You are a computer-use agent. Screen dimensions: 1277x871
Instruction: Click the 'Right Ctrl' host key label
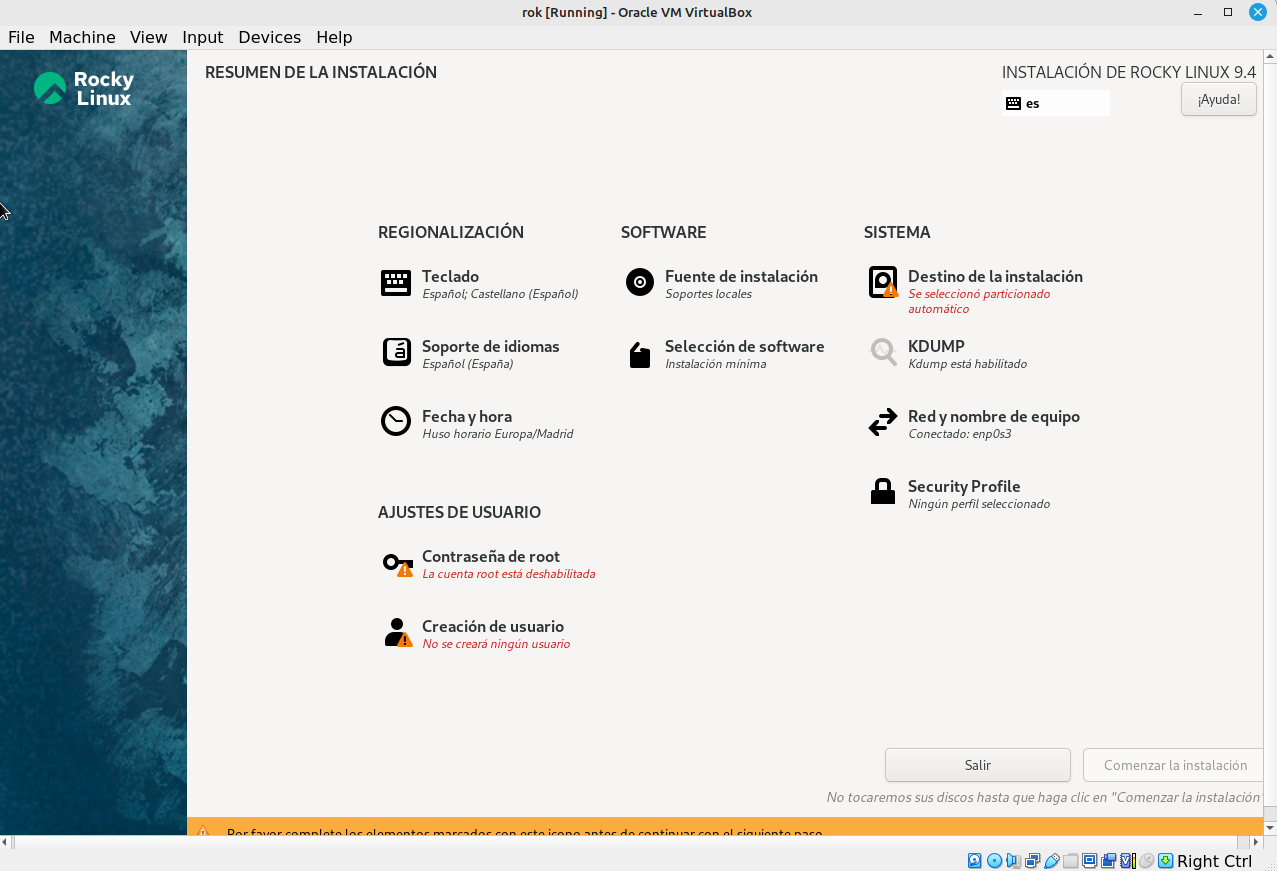pyautogui.click(x=1214, y=861)
